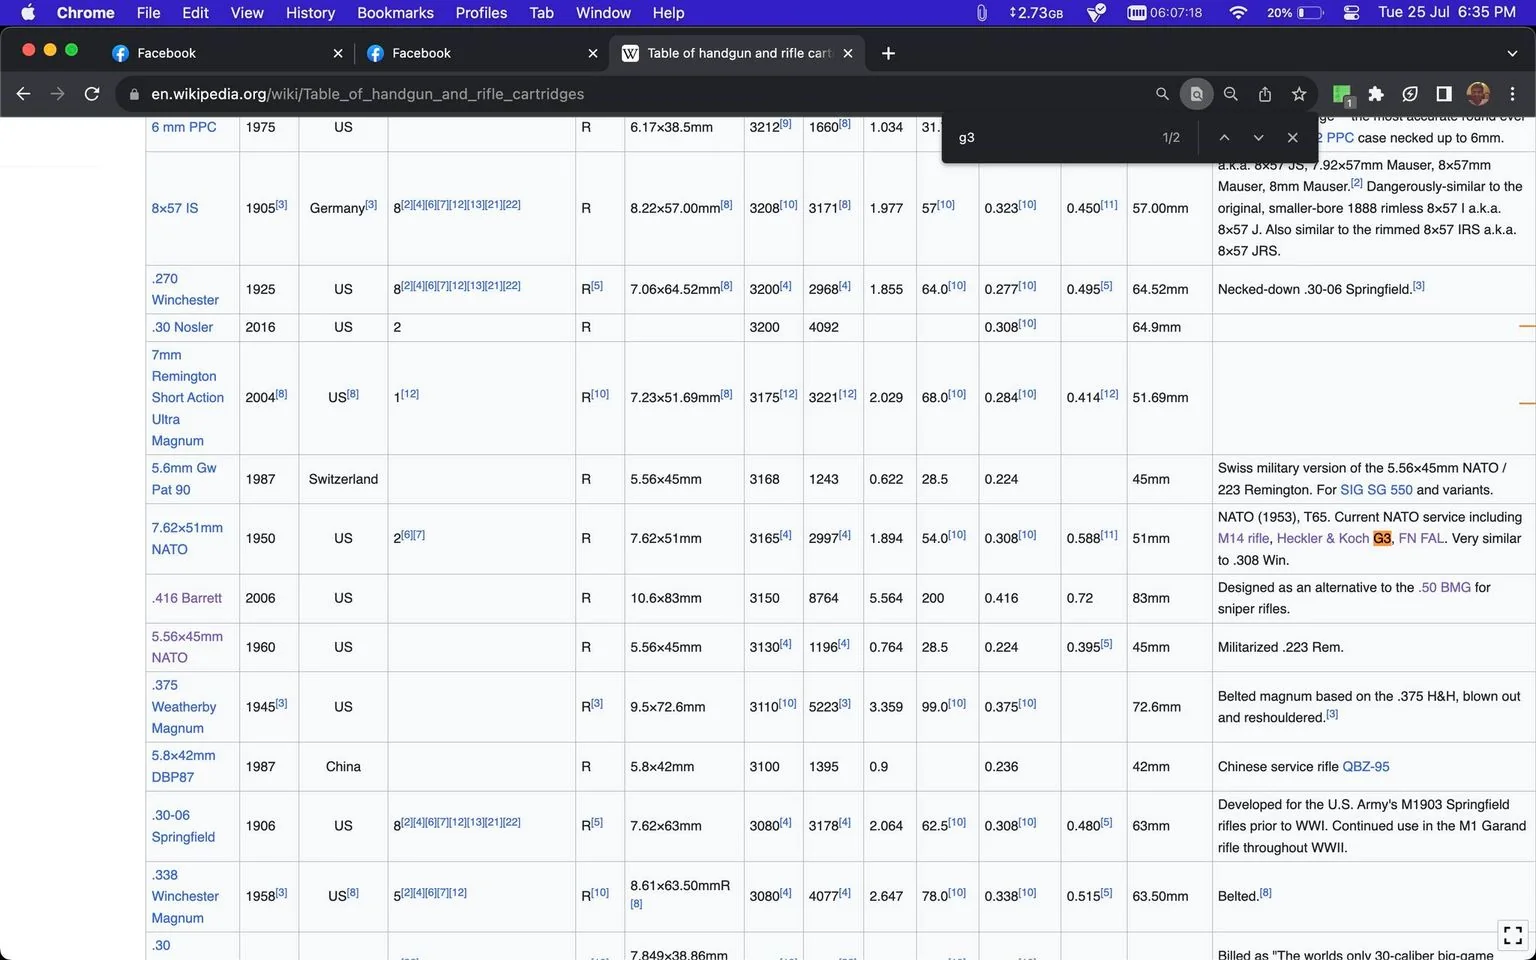Open the .30-06 Springfield link
Image resolution: width=1536 pixels, height=960 pixels.
click(x=183, y=826)
